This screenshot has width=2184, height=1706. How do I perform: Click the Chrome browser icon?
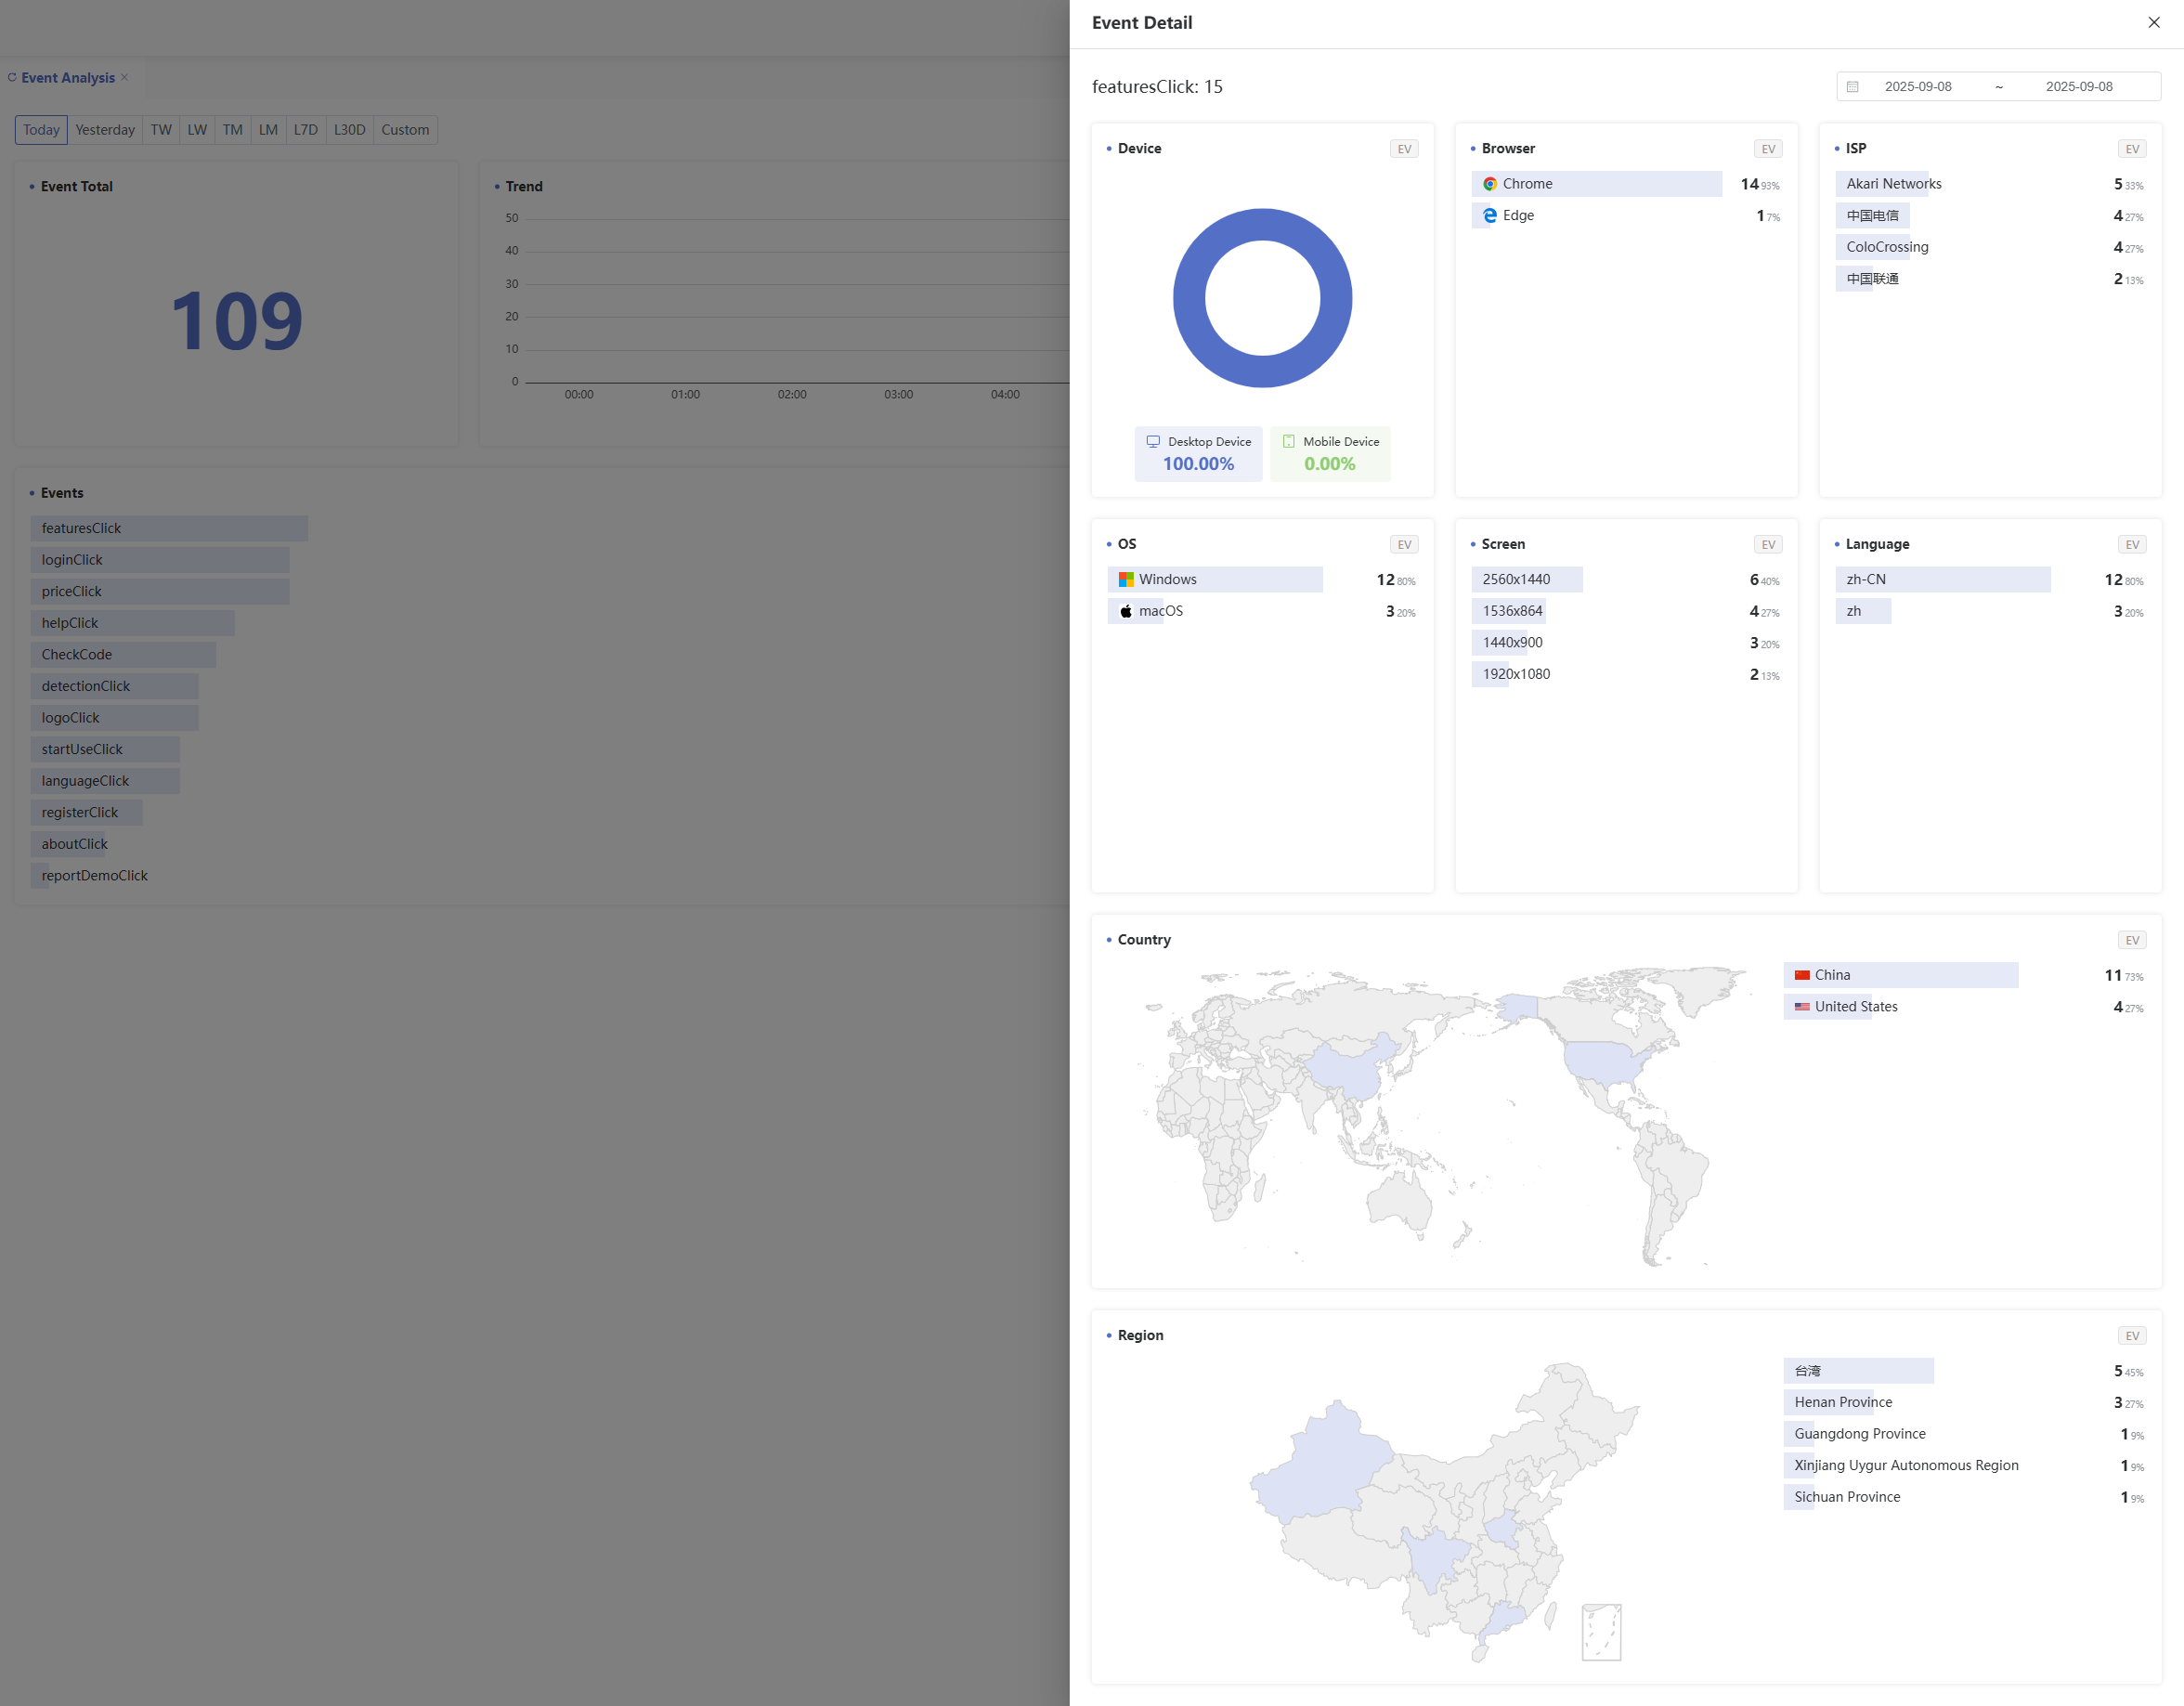click(1489, 184)
